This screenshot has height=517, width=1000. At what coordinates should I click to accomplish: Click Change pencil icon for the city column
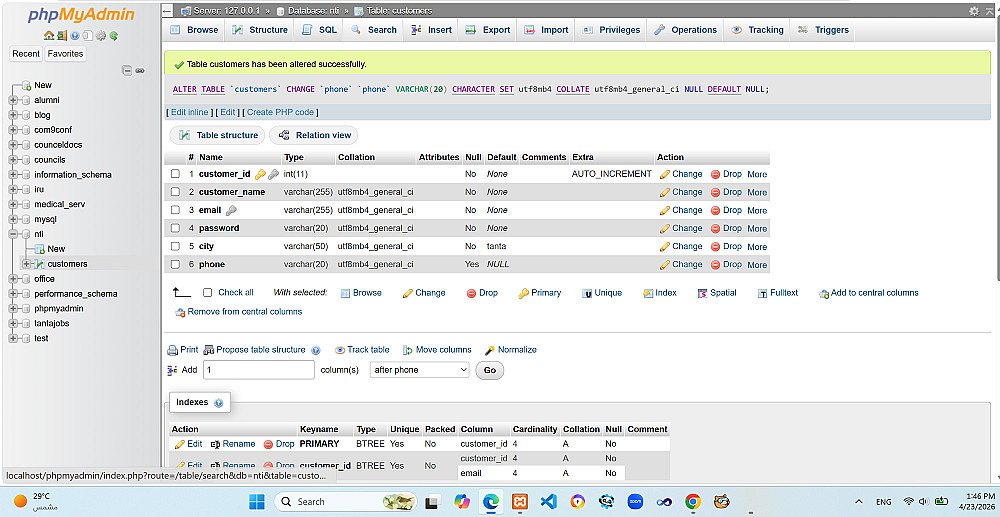(x=665, y=246)
